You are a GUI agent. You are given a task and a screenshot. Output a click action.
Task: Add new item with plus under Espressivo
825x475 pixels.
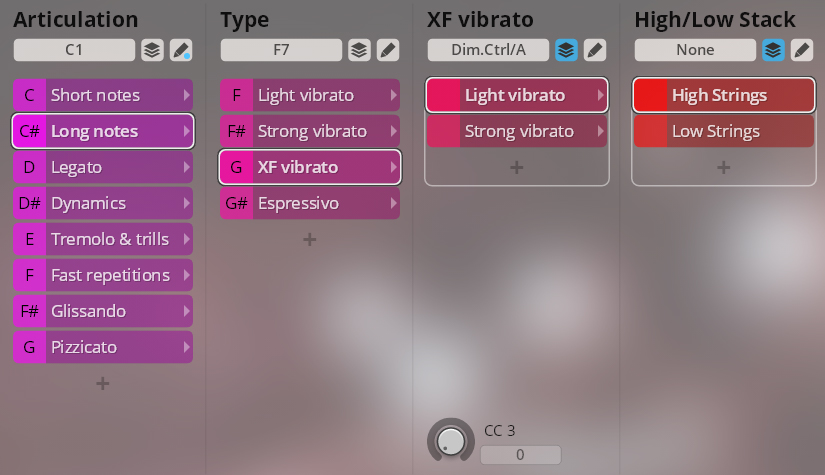point(309,239)
